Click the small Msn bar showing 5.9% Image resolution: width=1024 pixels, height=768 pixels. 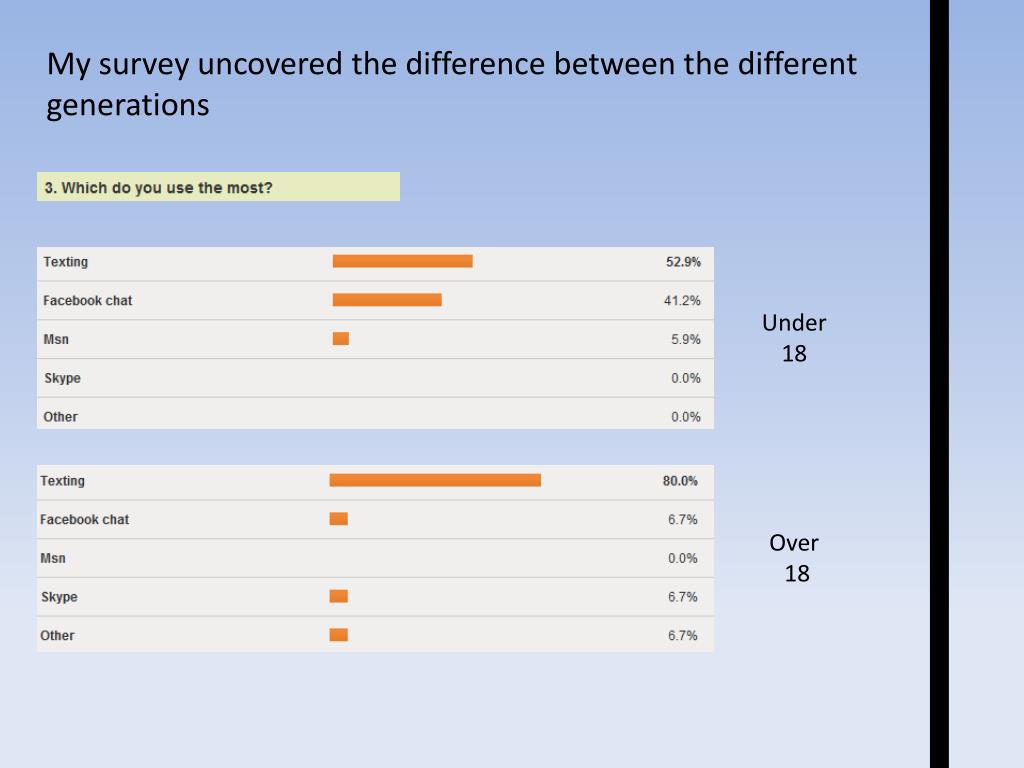click(341, 338)
